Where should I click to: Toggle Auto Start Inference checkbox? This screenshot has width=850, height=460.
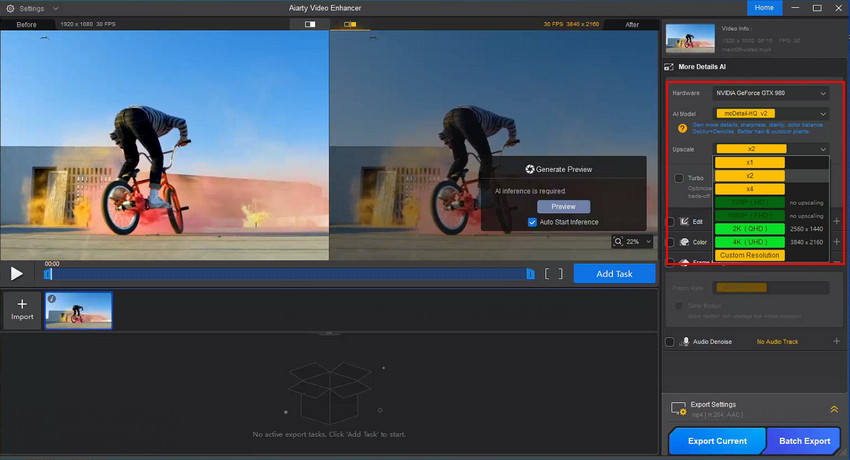pyautogui.click(x=532, y=222)
